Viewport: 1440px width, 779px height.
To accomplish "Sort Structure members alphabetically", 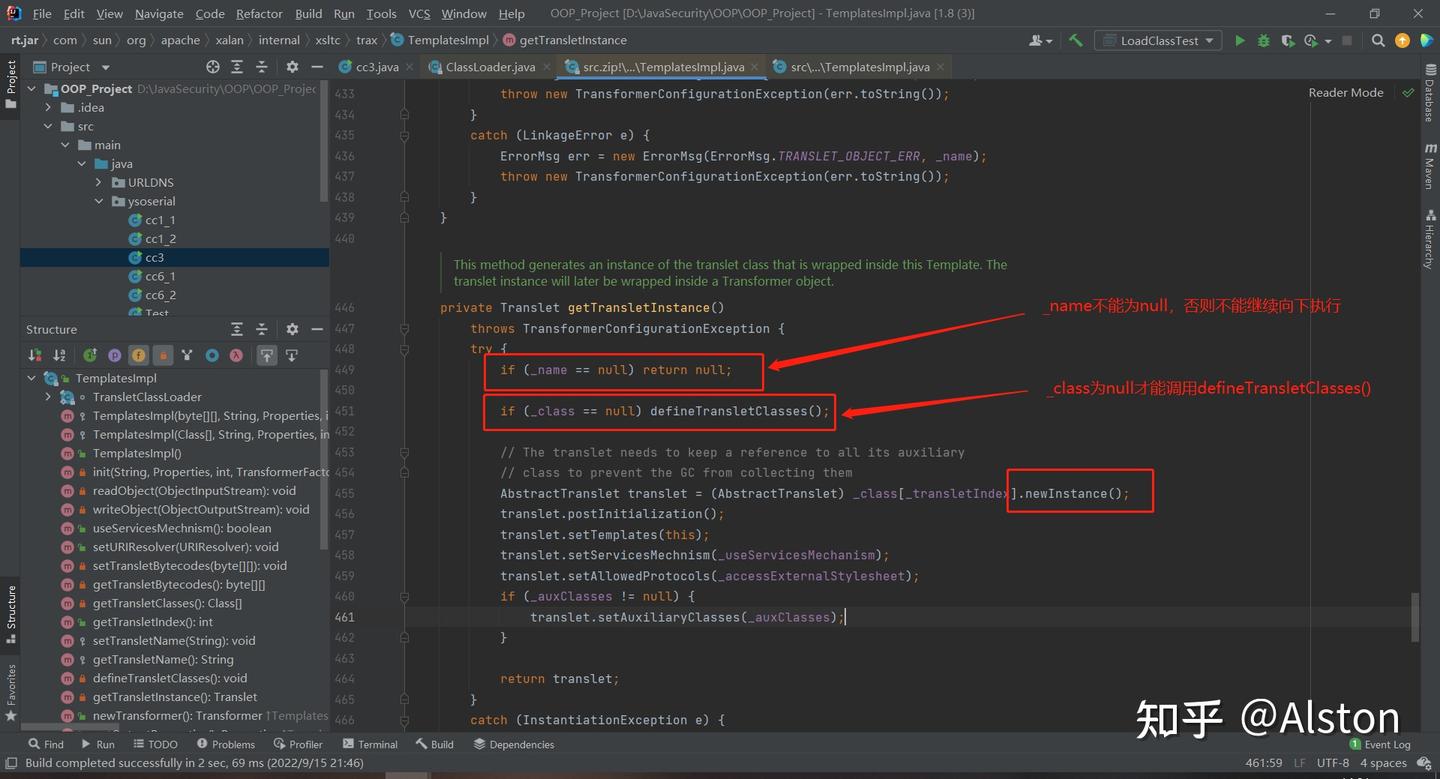I will click(59, 355).
